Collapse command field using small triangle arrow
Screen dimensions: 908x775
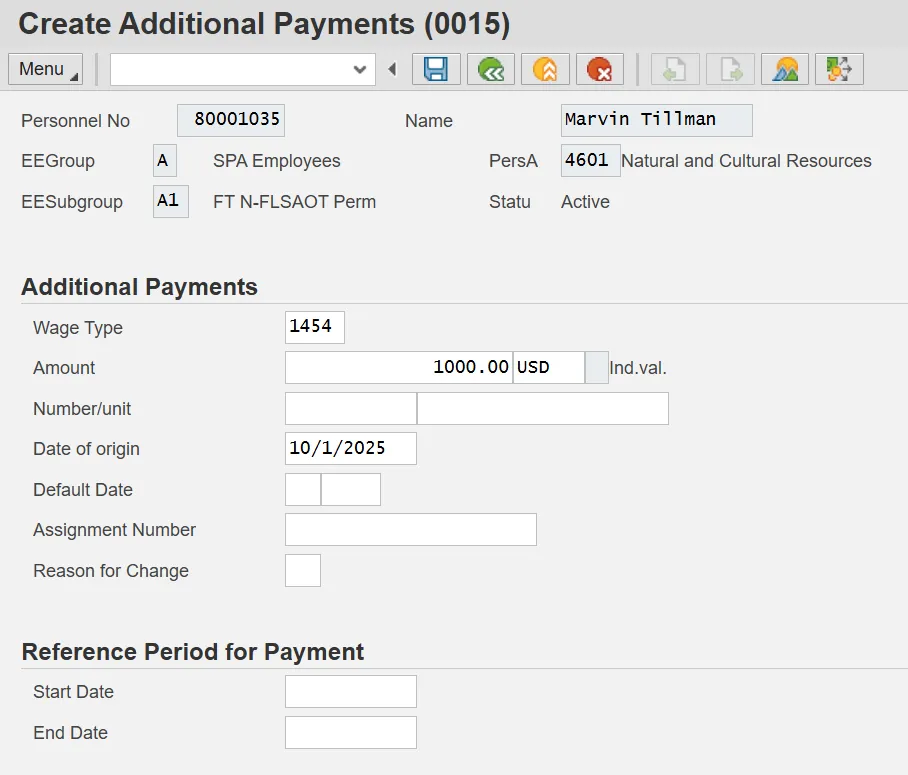click(x=392, y=69)
